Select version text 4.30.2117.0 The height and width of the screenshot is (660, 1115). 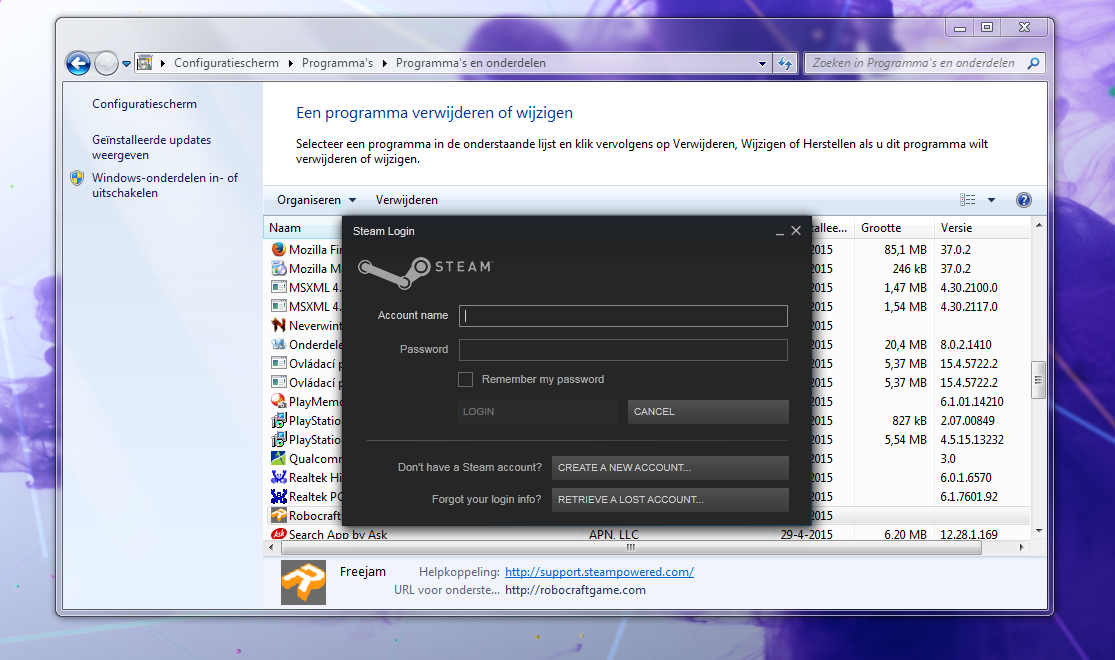pos(969,307)
